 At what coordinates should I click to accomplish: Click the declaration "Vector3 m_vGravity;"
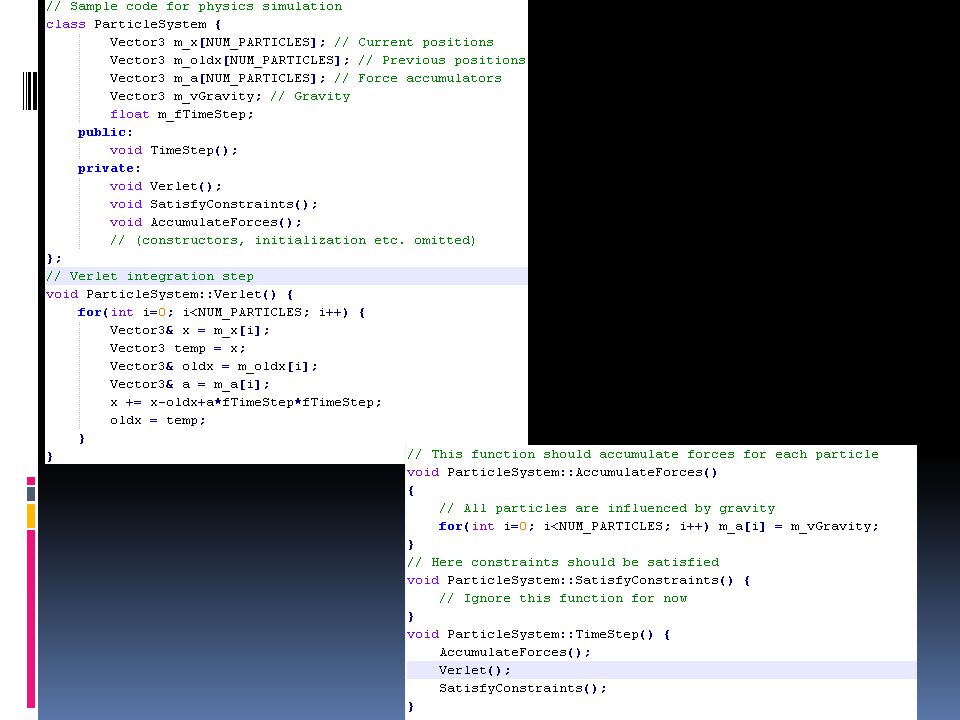[x=186, y=97]
